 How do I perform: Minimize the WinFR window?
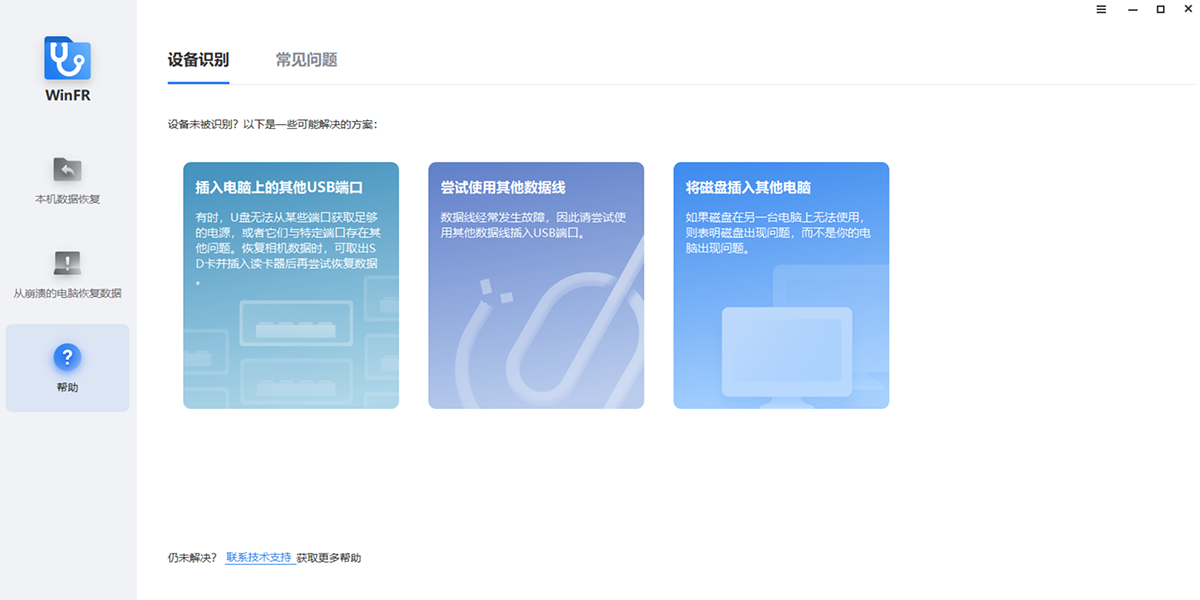1132,9
